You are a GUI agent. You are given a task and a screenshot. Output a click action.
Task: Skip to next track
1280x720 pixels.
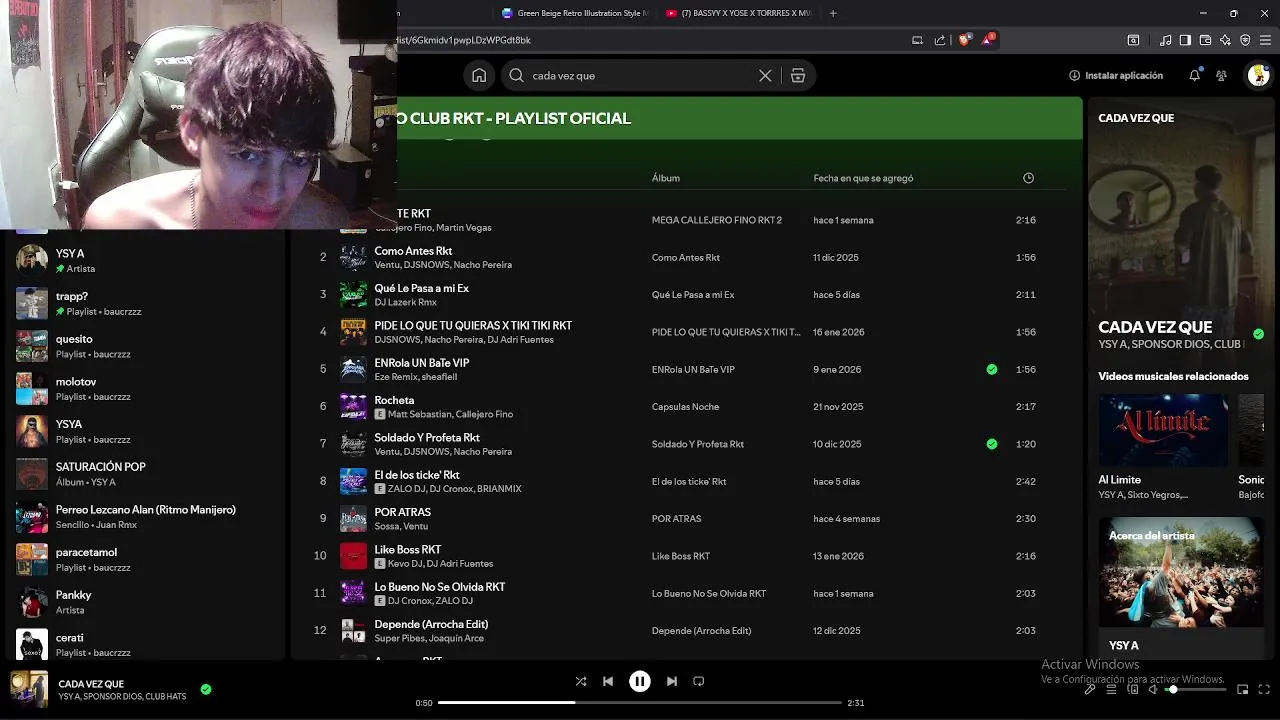(x=672, y=681)
